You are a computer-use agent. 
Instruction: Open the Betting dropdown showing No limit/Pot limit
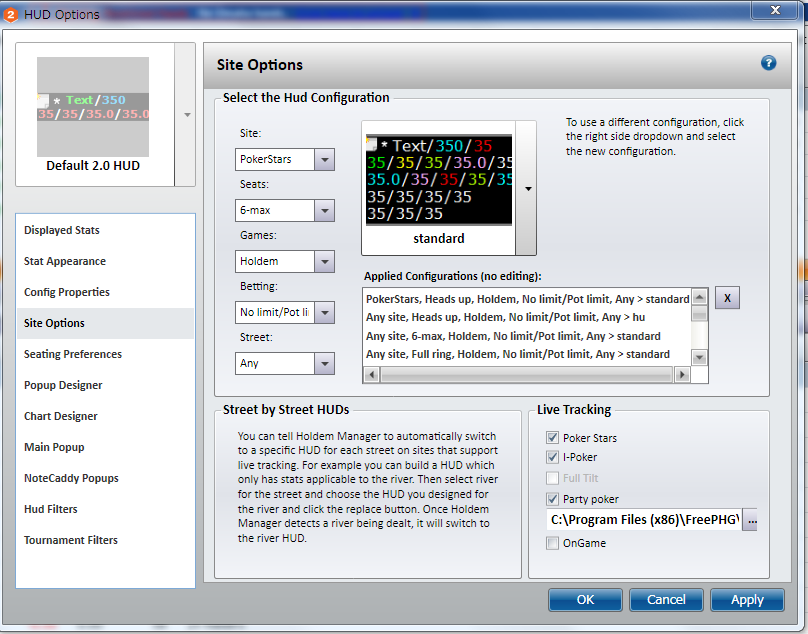point(324,312)
